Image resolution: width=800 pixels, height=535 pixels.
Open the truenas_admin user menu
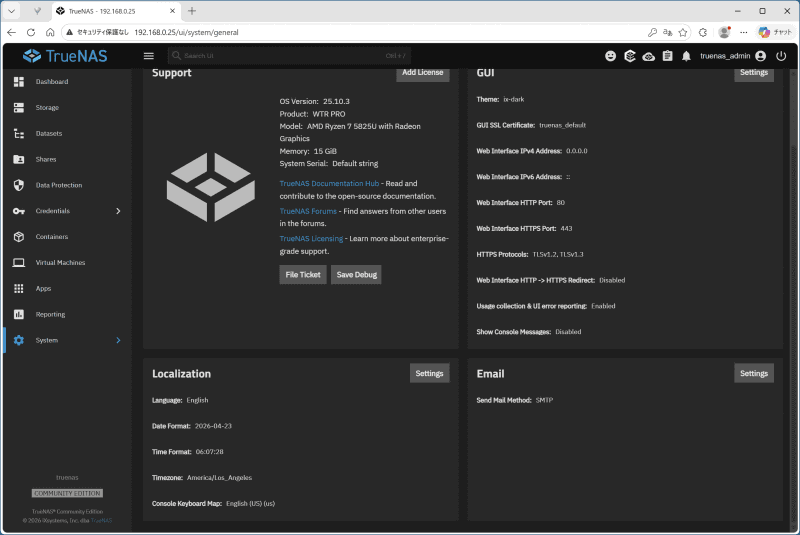point(733,56)
